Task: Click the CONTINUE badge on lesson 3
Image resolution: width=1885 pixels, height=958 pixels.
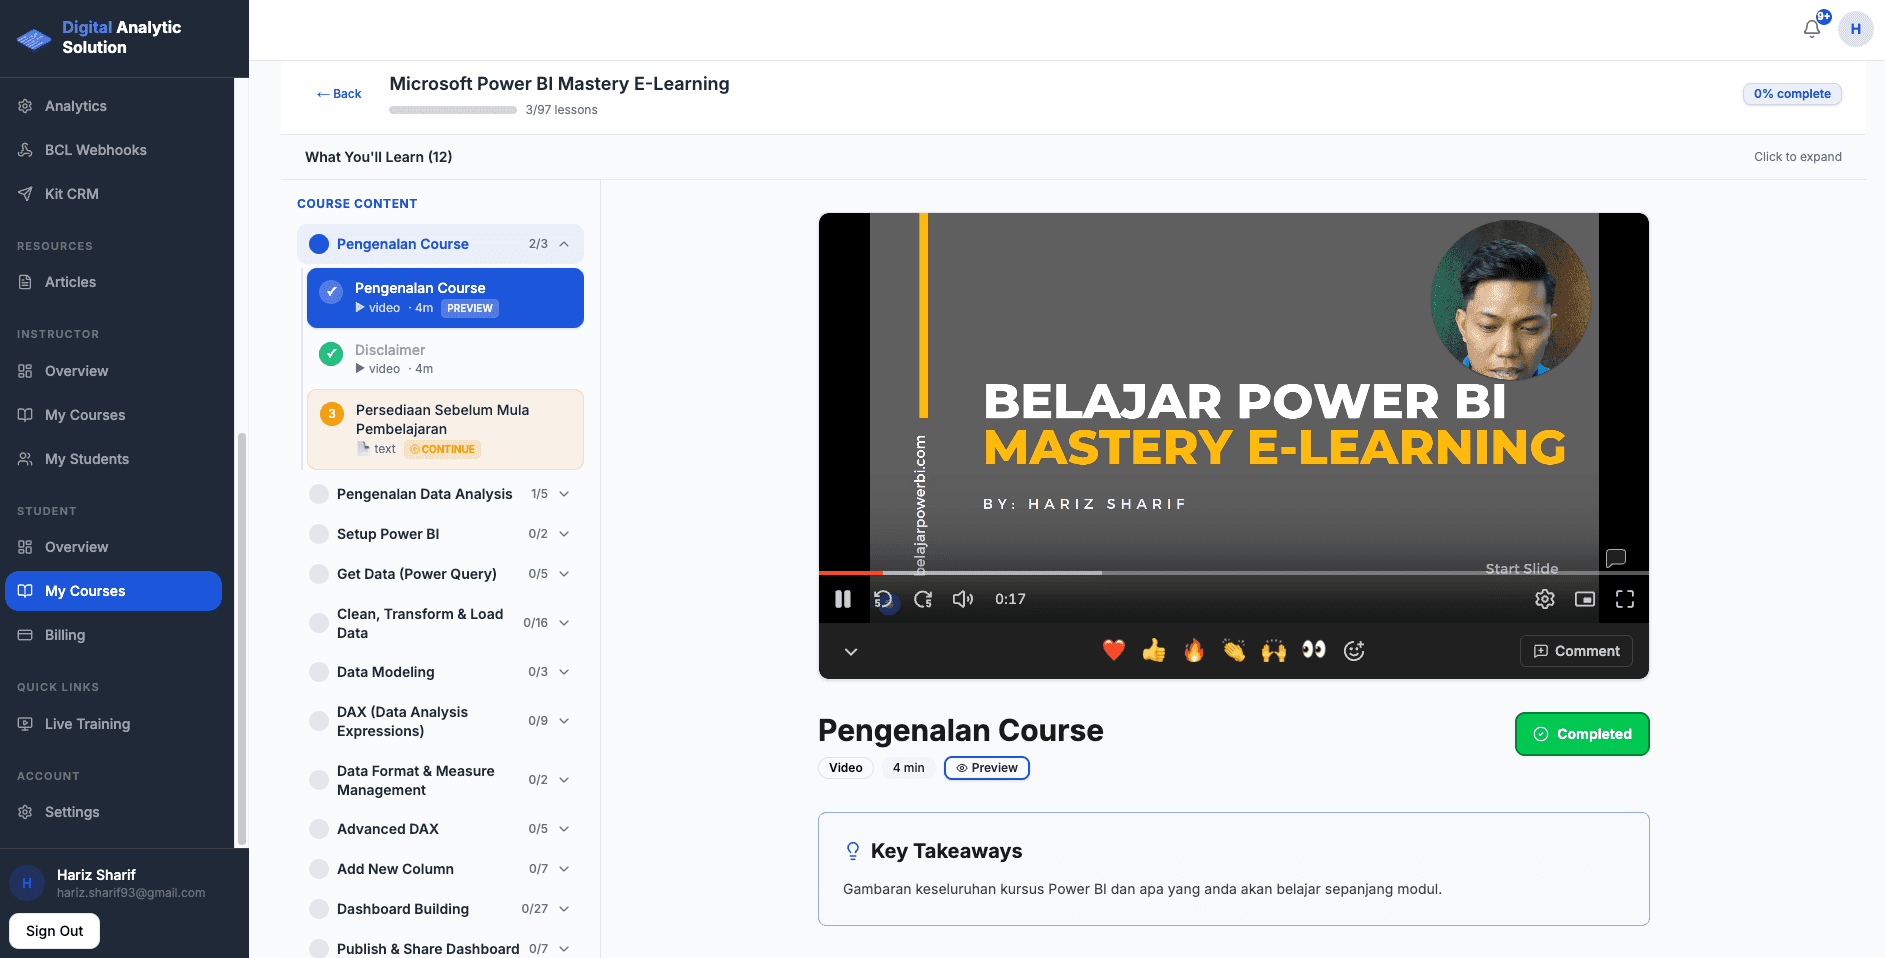Action: 443,449
